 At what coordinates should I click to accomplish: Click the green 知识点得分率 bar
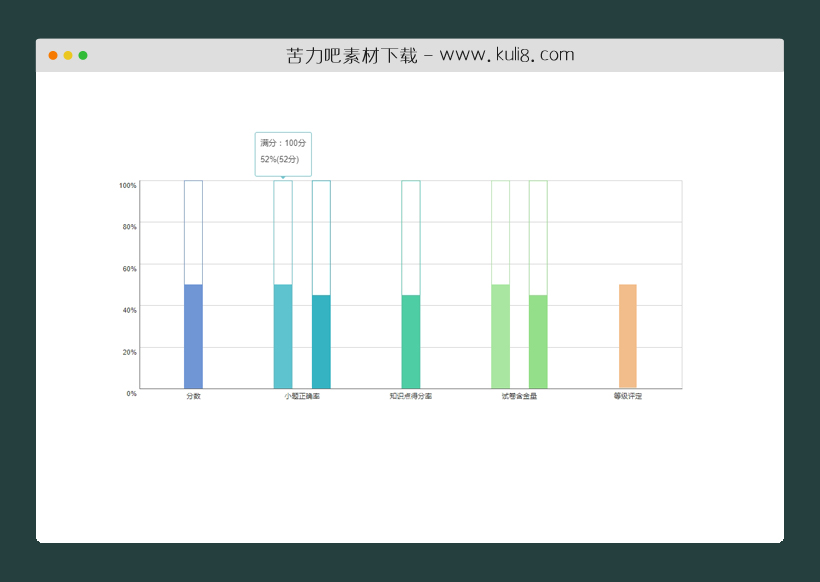point(410,341)
